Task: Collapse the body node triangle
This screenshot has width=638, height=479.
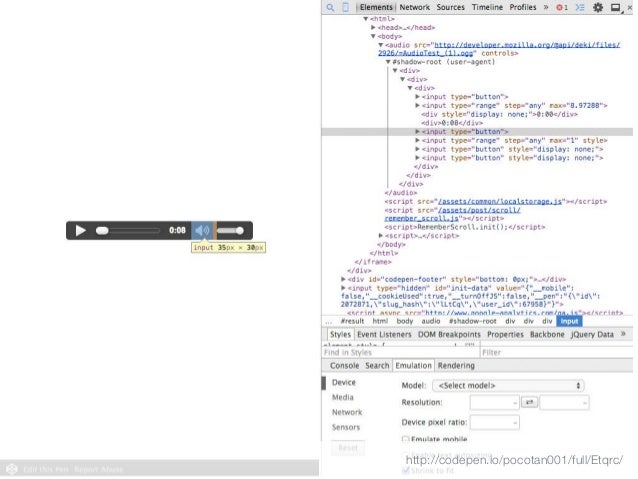Action: [373, 36]
